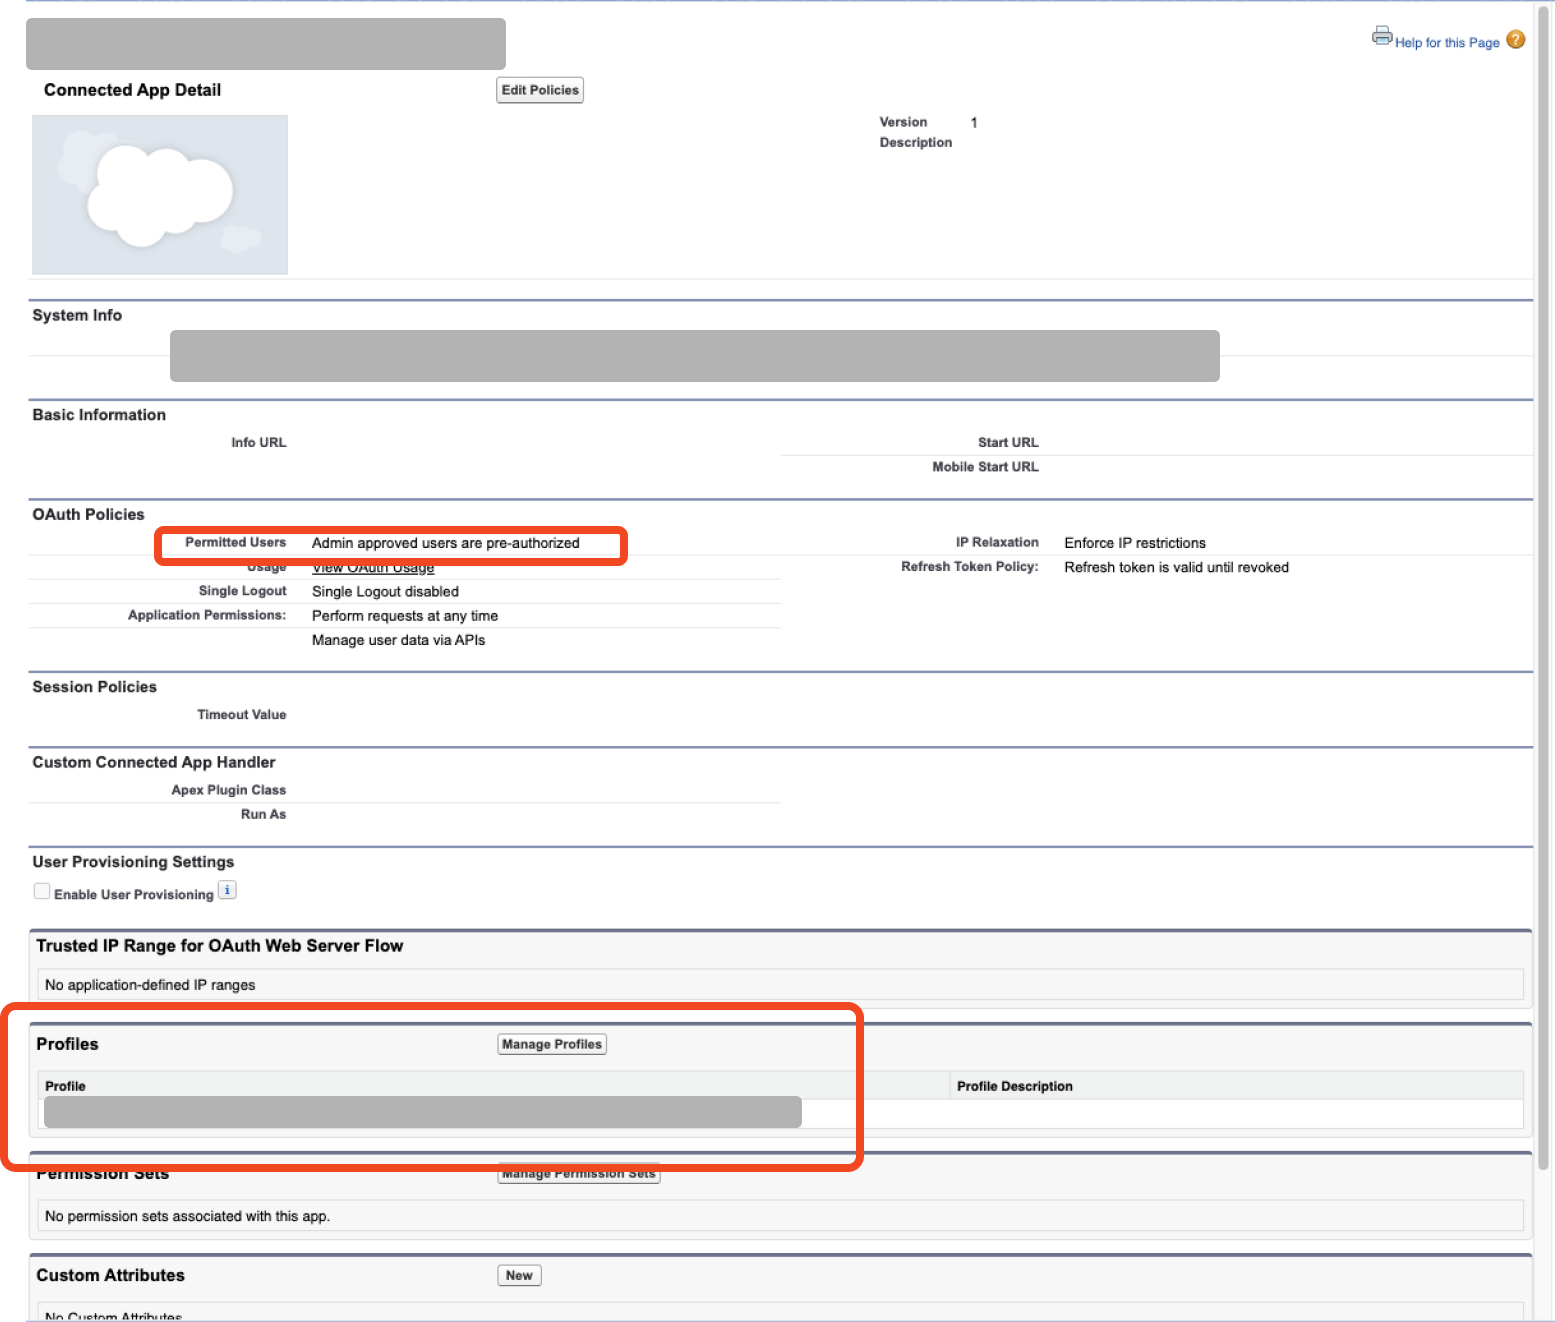Open Manage Profiles
The width and height of the screenshot is (1555, 1322).
point(551,1043)
